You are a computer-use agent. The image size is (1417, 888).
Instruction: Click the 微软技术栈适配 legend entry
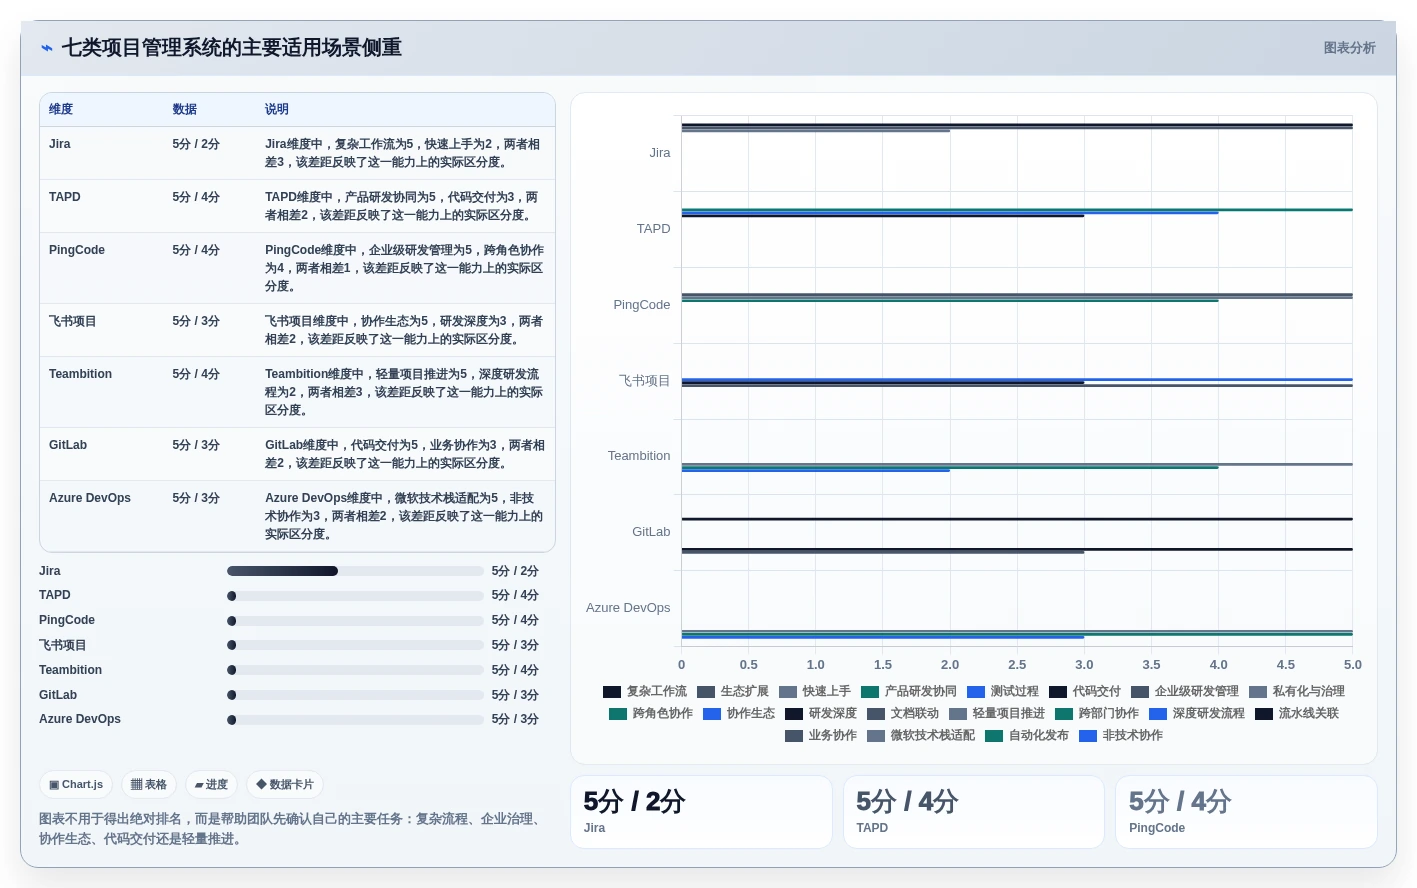tap(920, 735)
